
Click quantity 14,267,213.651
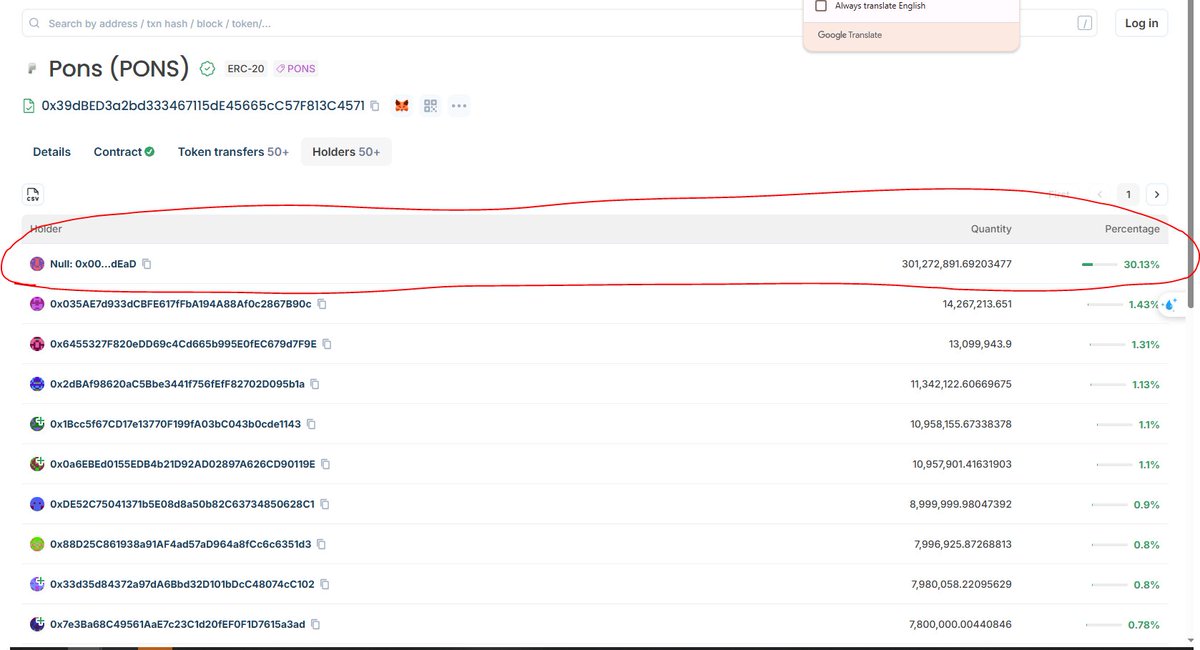coord(977,304)
